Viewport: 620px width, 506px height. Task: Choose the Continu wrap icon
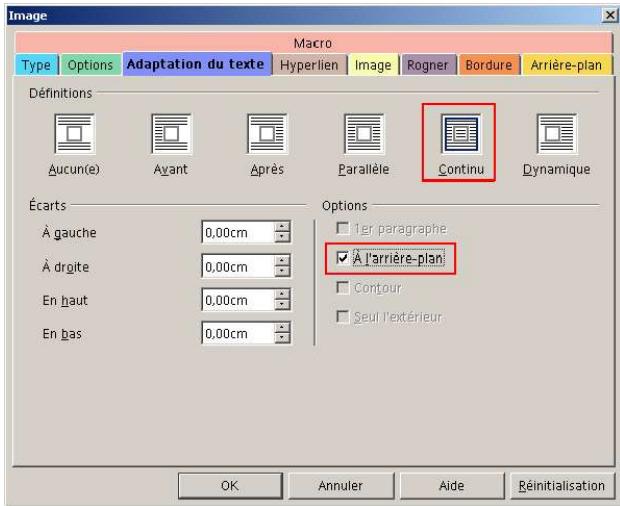point(460,134)
